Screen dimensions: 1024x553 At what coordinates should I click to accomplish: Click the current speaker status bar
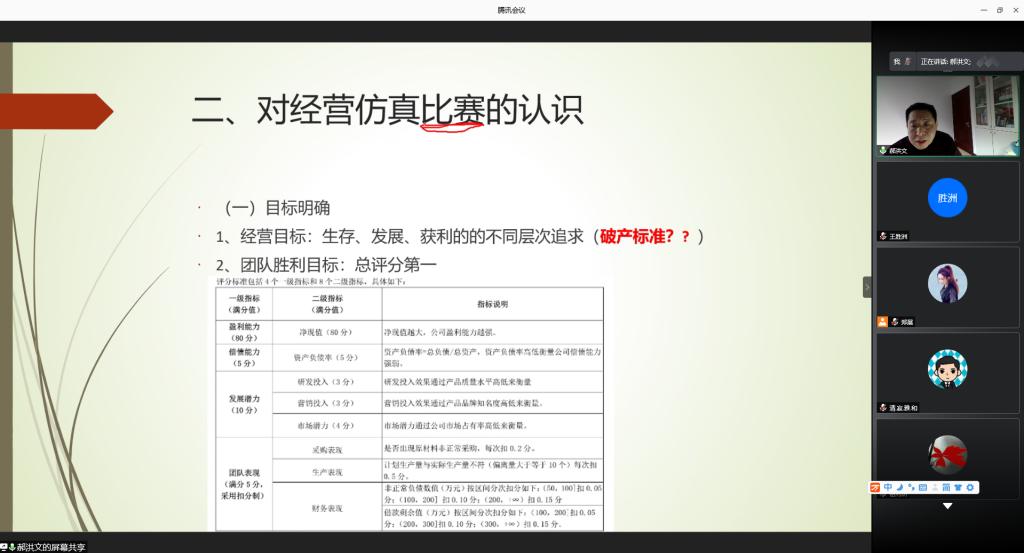click(946, 61)
